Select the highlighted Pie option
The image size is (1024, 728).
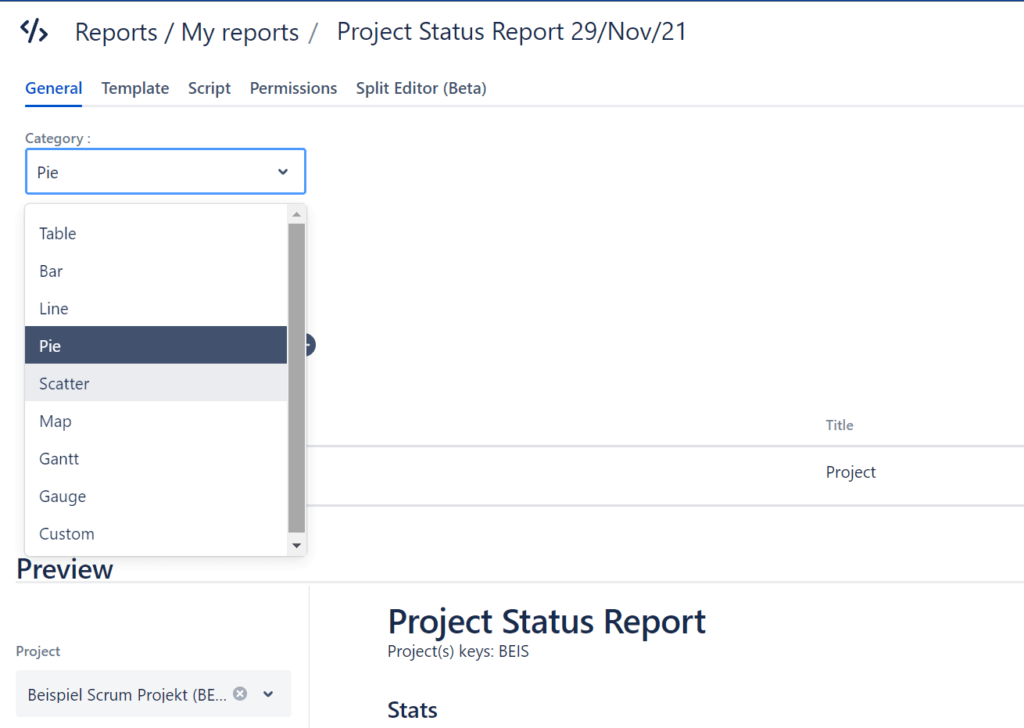click(x=50, y=346)
